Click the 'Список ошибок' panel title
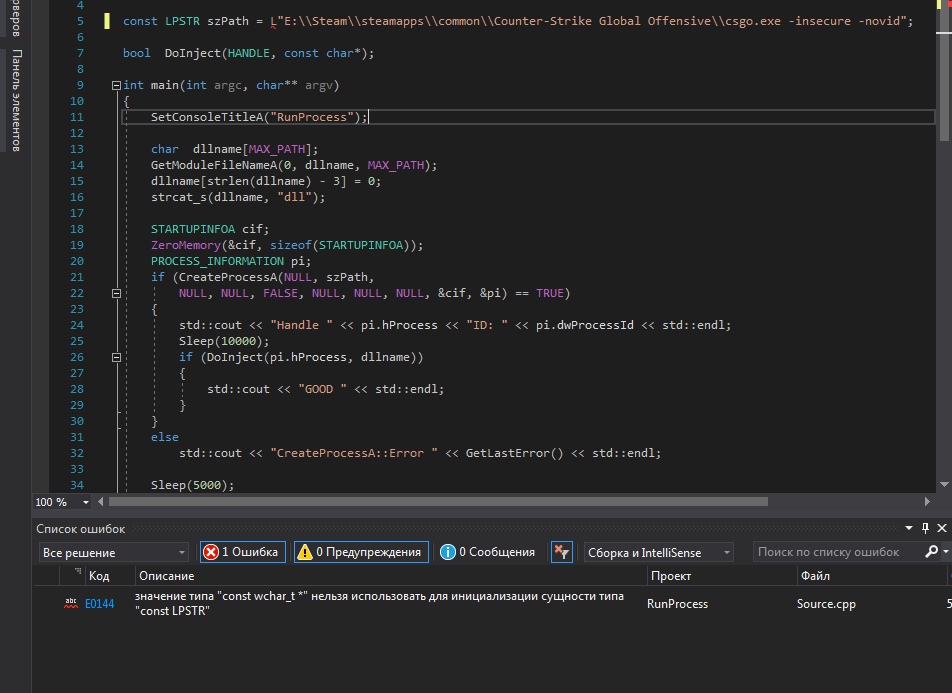The height and width of the screenshot is (693, 952). pos(81,529)
